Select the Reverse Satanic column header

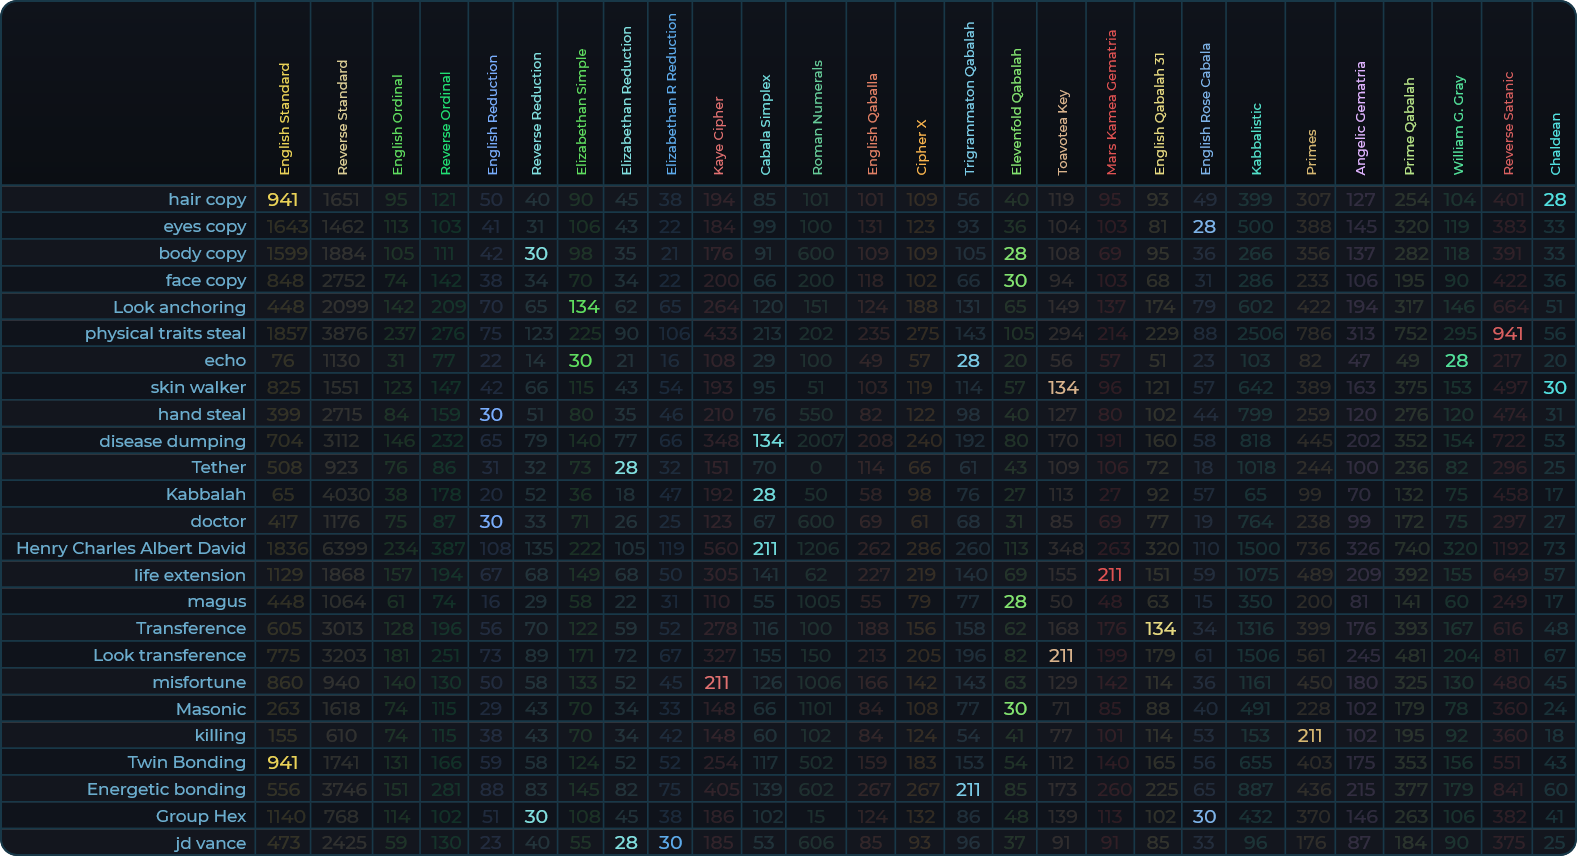[1509, 123]
